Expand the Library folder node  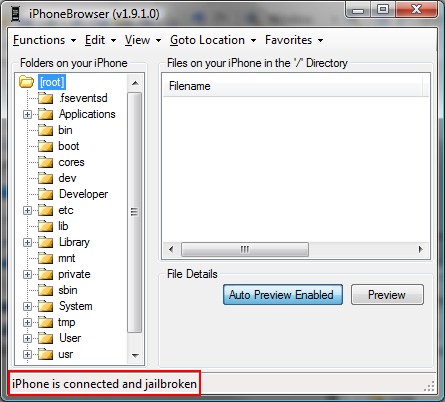click(27, 242)
